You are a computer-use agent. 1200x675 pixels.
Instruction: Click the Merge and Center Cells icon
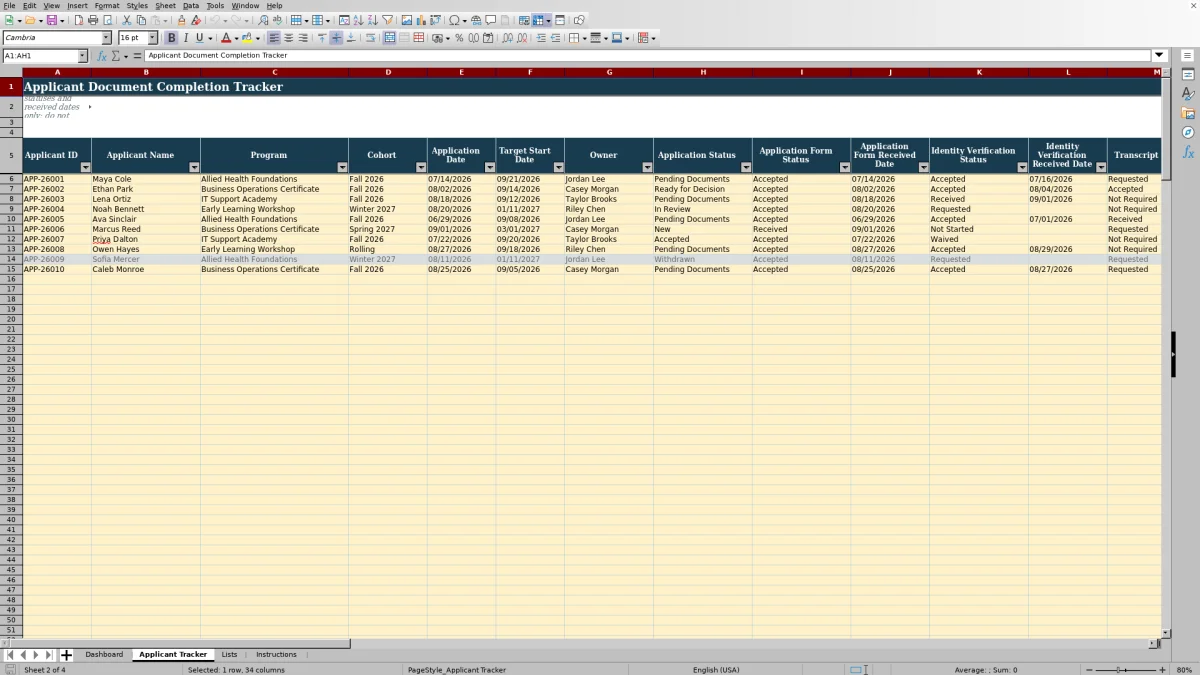tap(389, 38)
